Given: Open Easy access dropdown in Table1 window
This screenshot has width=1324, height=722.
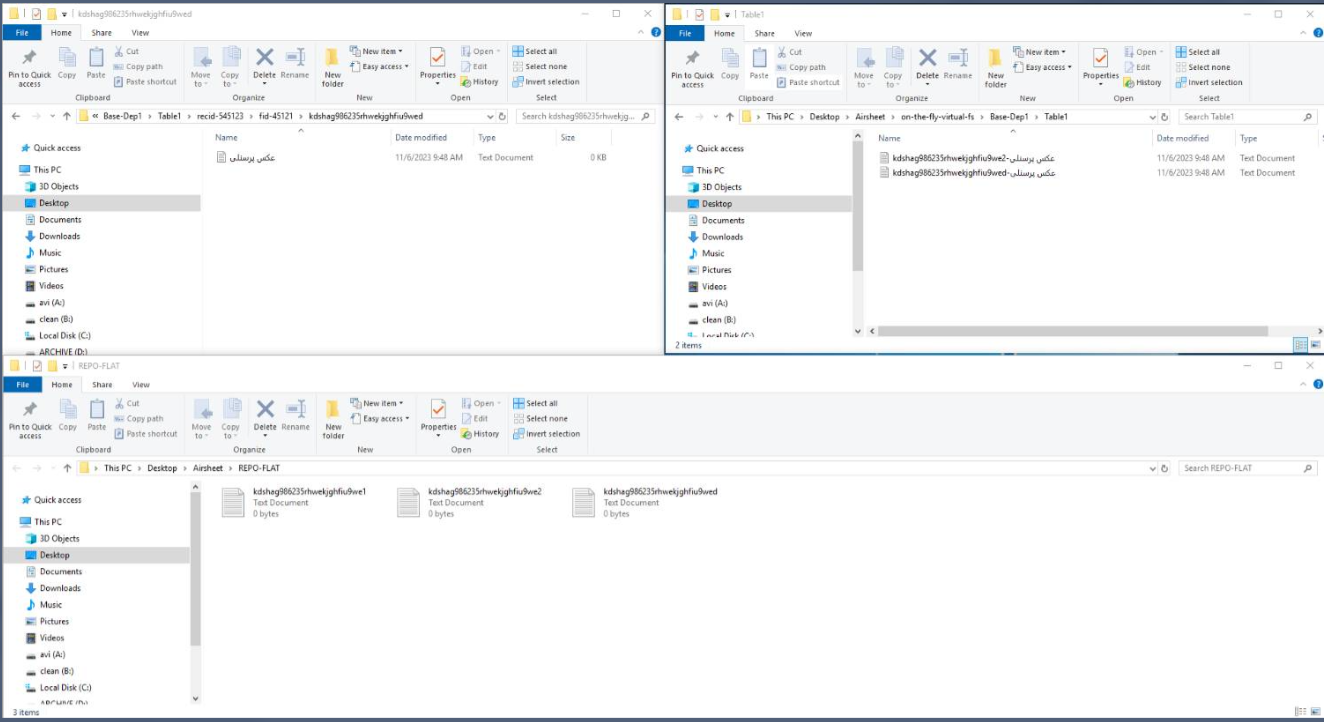Looking at the screenshot, I should (1043, 67).
